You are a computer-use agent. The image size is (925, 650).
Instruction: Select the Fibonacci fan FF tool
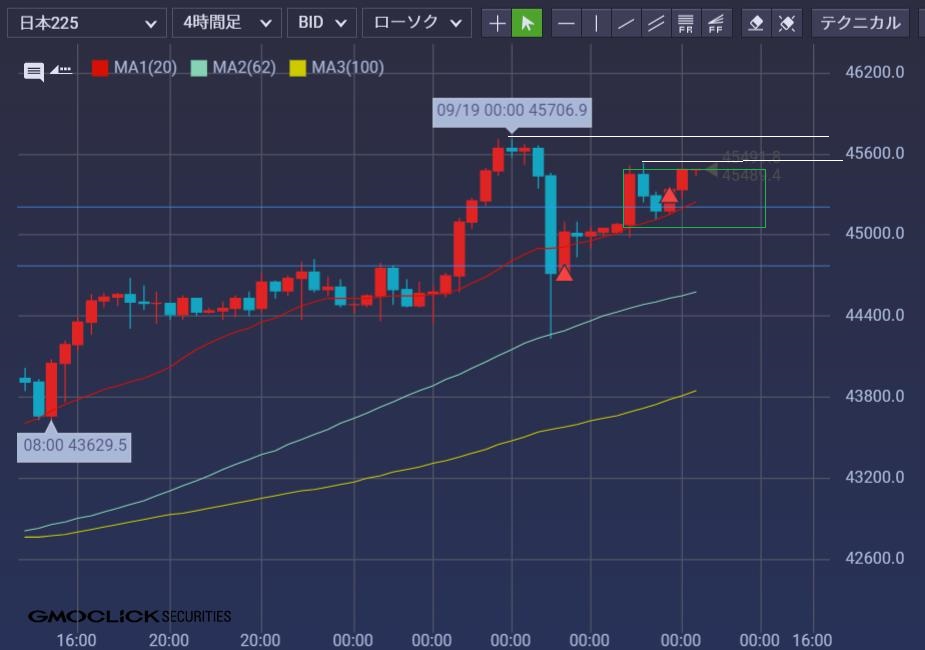point(716,22)
